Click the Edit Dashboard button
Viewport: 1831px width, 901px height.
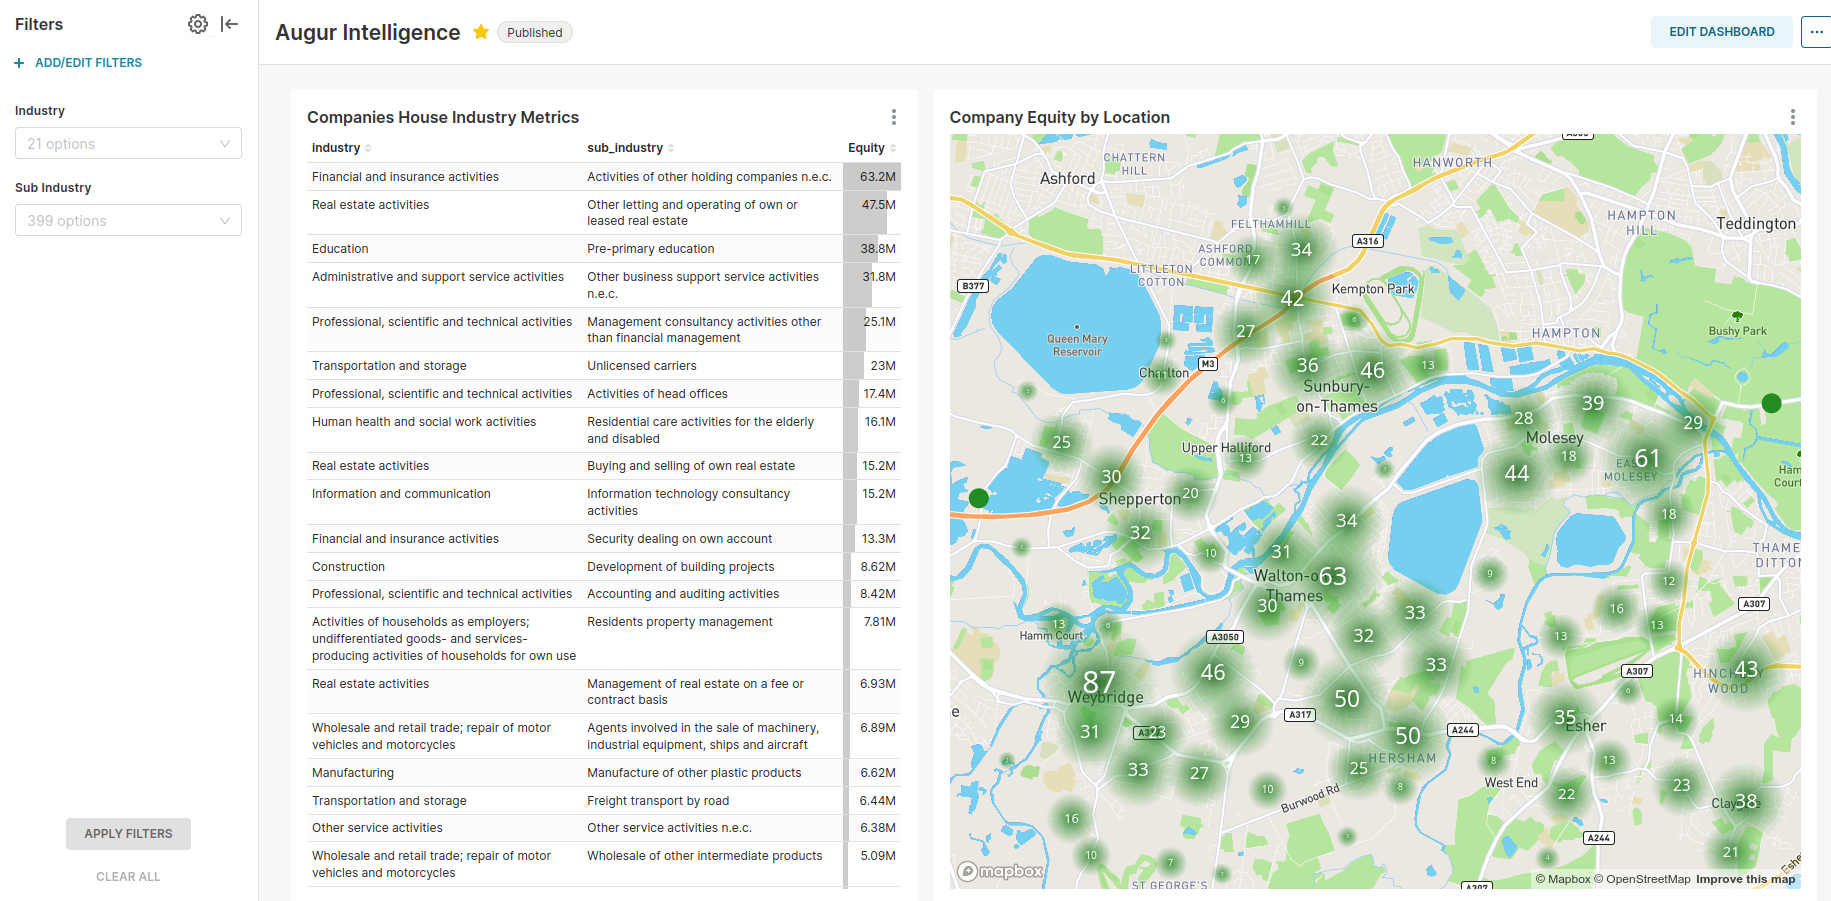click(1721, 32)
